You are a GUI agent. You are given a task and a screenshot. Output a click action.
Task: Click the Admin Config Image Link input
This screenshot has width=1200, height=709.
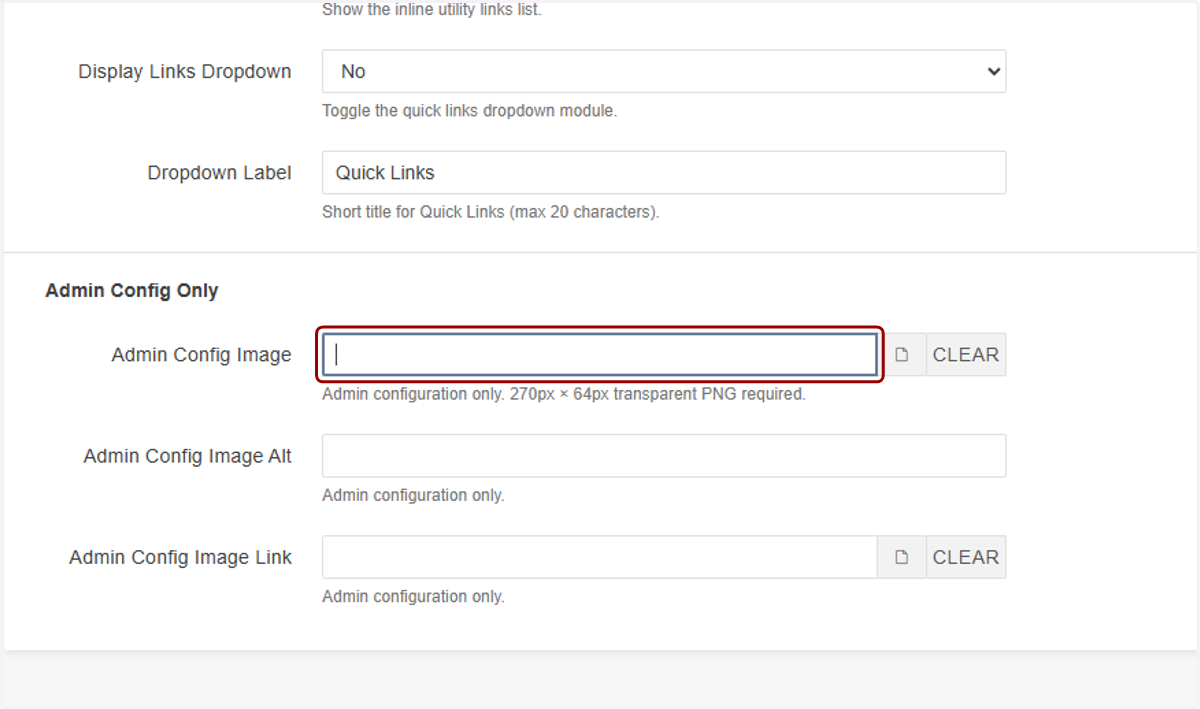tap(600, 557)
